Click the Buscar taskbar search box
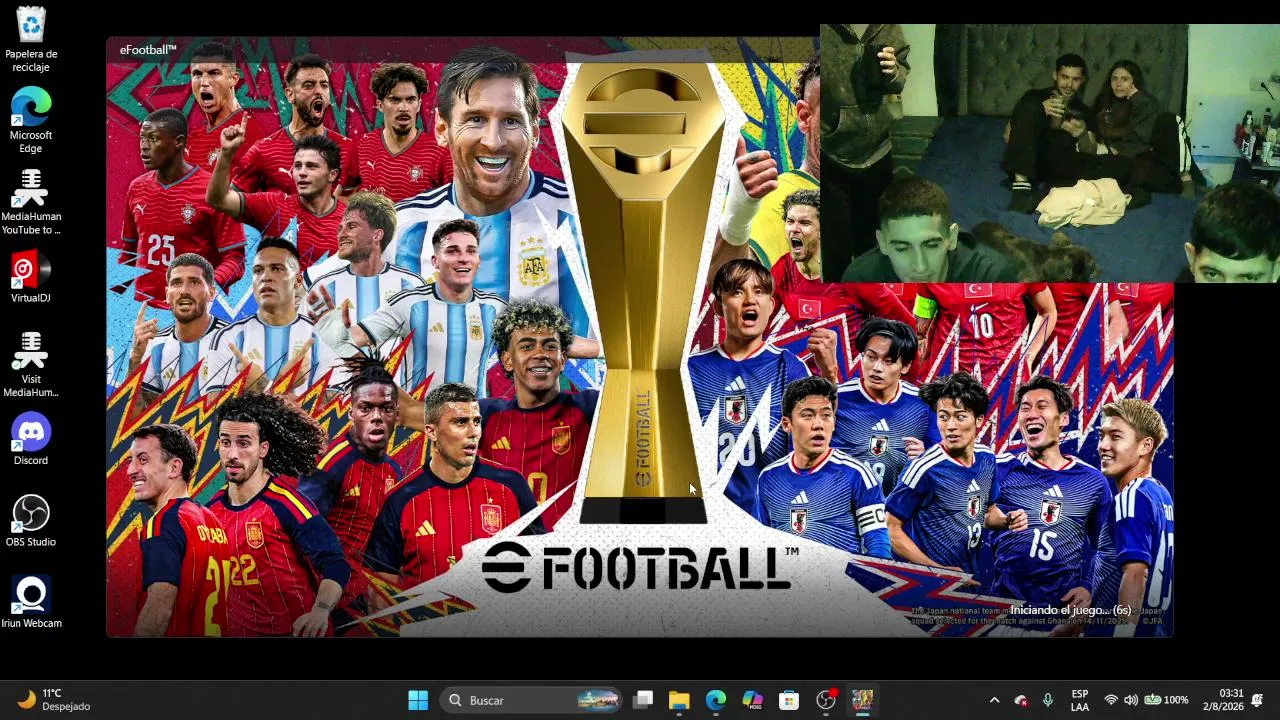1280x720 pixels. [531, 700]
